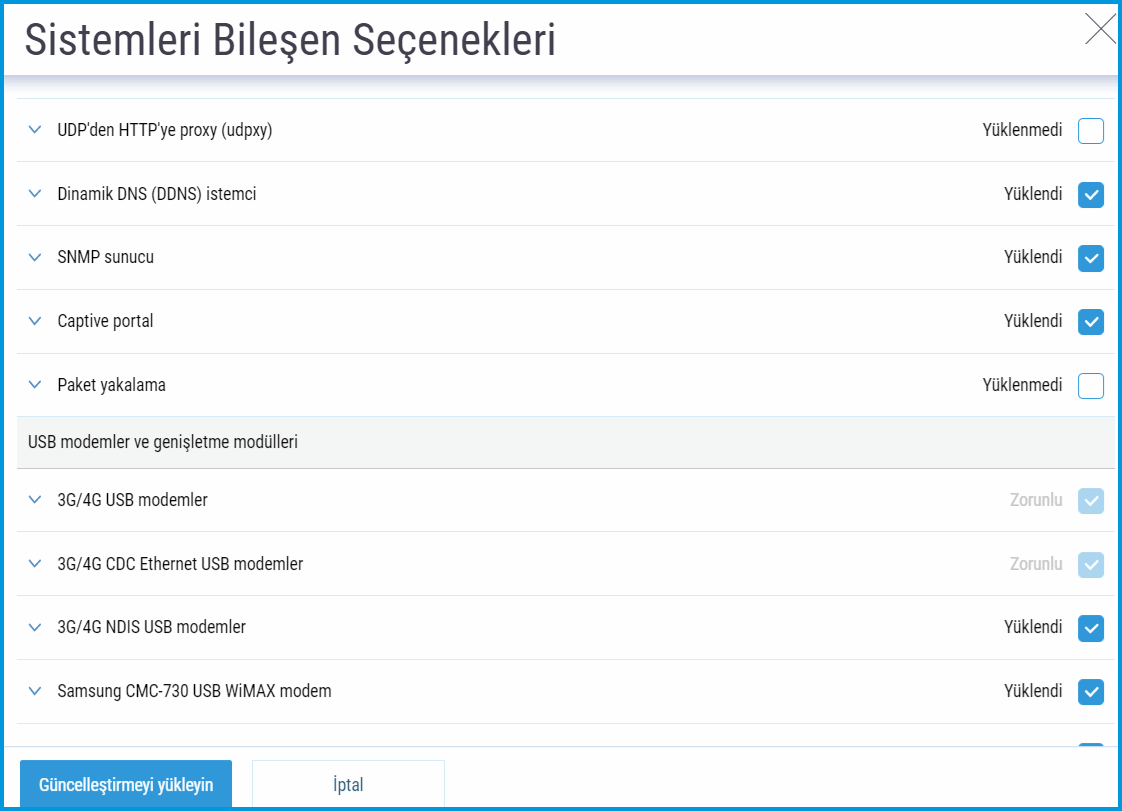Image resolution: width=1122 pixels, height=811 pixels.
Task: Expand the UDP'den HTTP'ye proxy (udpxy) row
Action: (36, 130)
